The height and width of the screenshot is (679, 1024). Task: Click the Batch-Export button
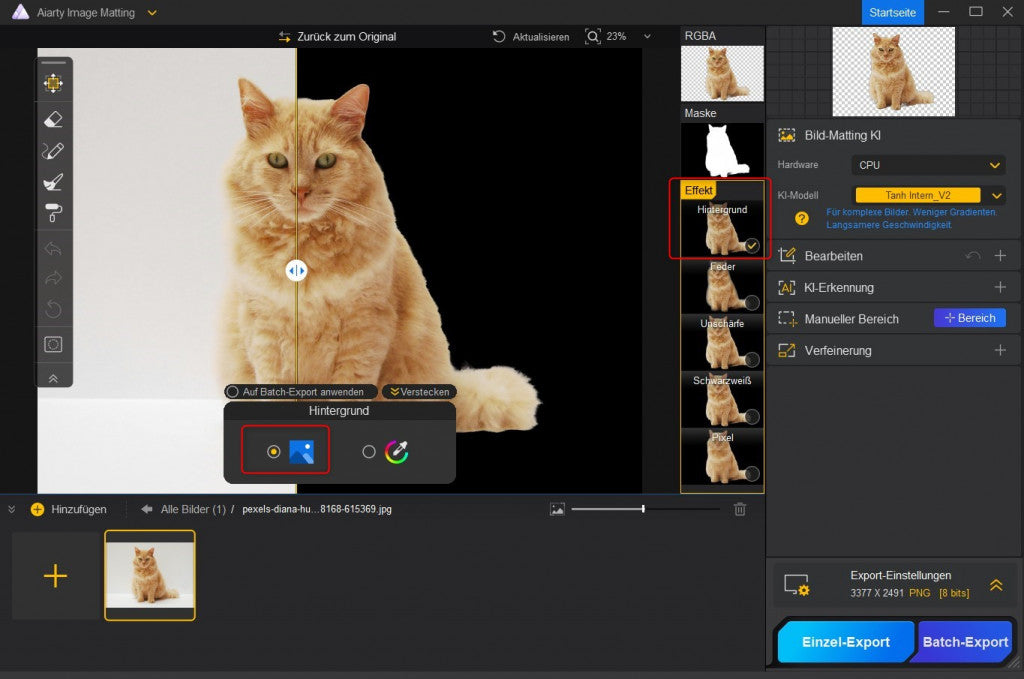(x=965, y=642)
